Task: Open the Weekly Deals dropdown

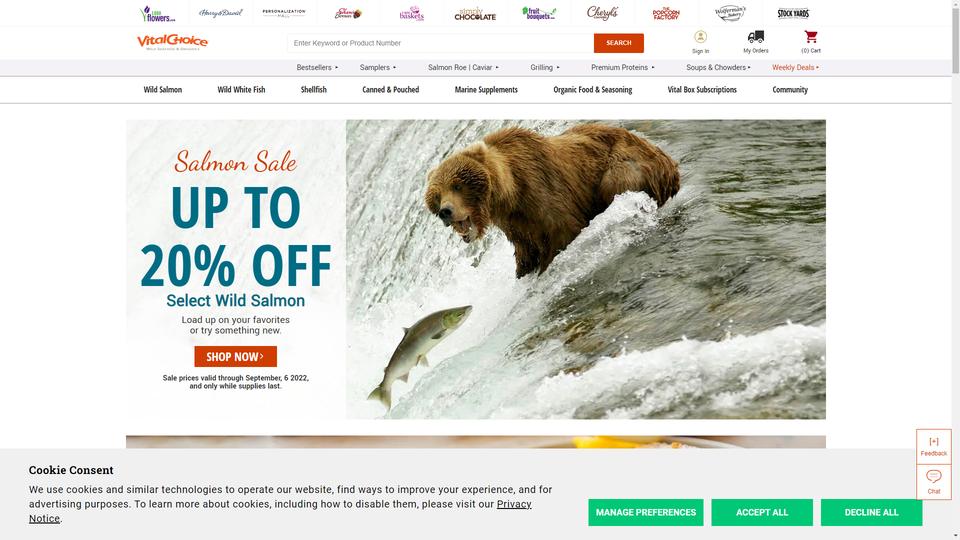Action: 795,67
